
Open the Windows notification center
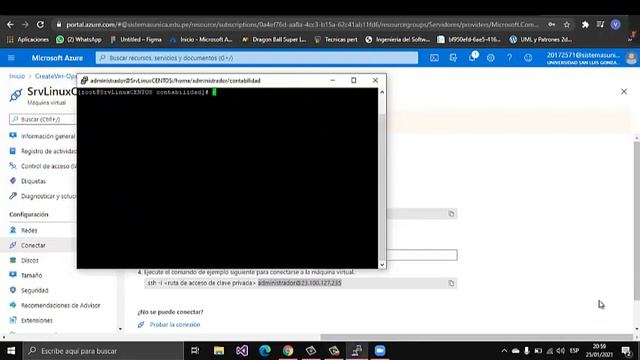click(626, 351)
